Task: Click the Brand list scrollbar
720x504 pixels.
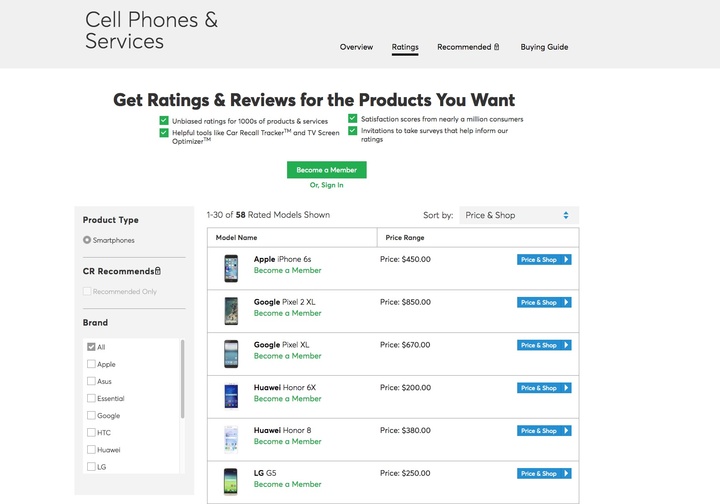Action: [182, 379]
